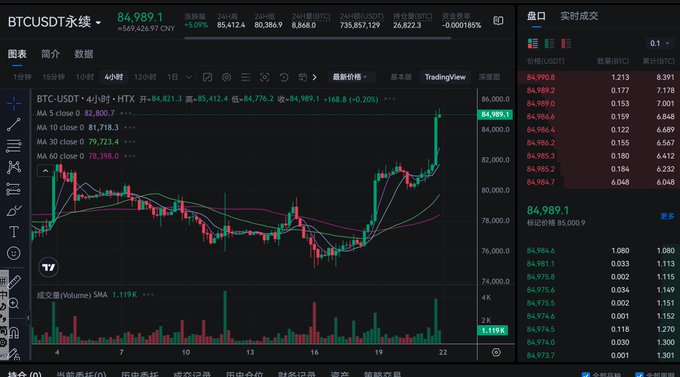Select 1分钟 timeframe

[x=22, y=77]
